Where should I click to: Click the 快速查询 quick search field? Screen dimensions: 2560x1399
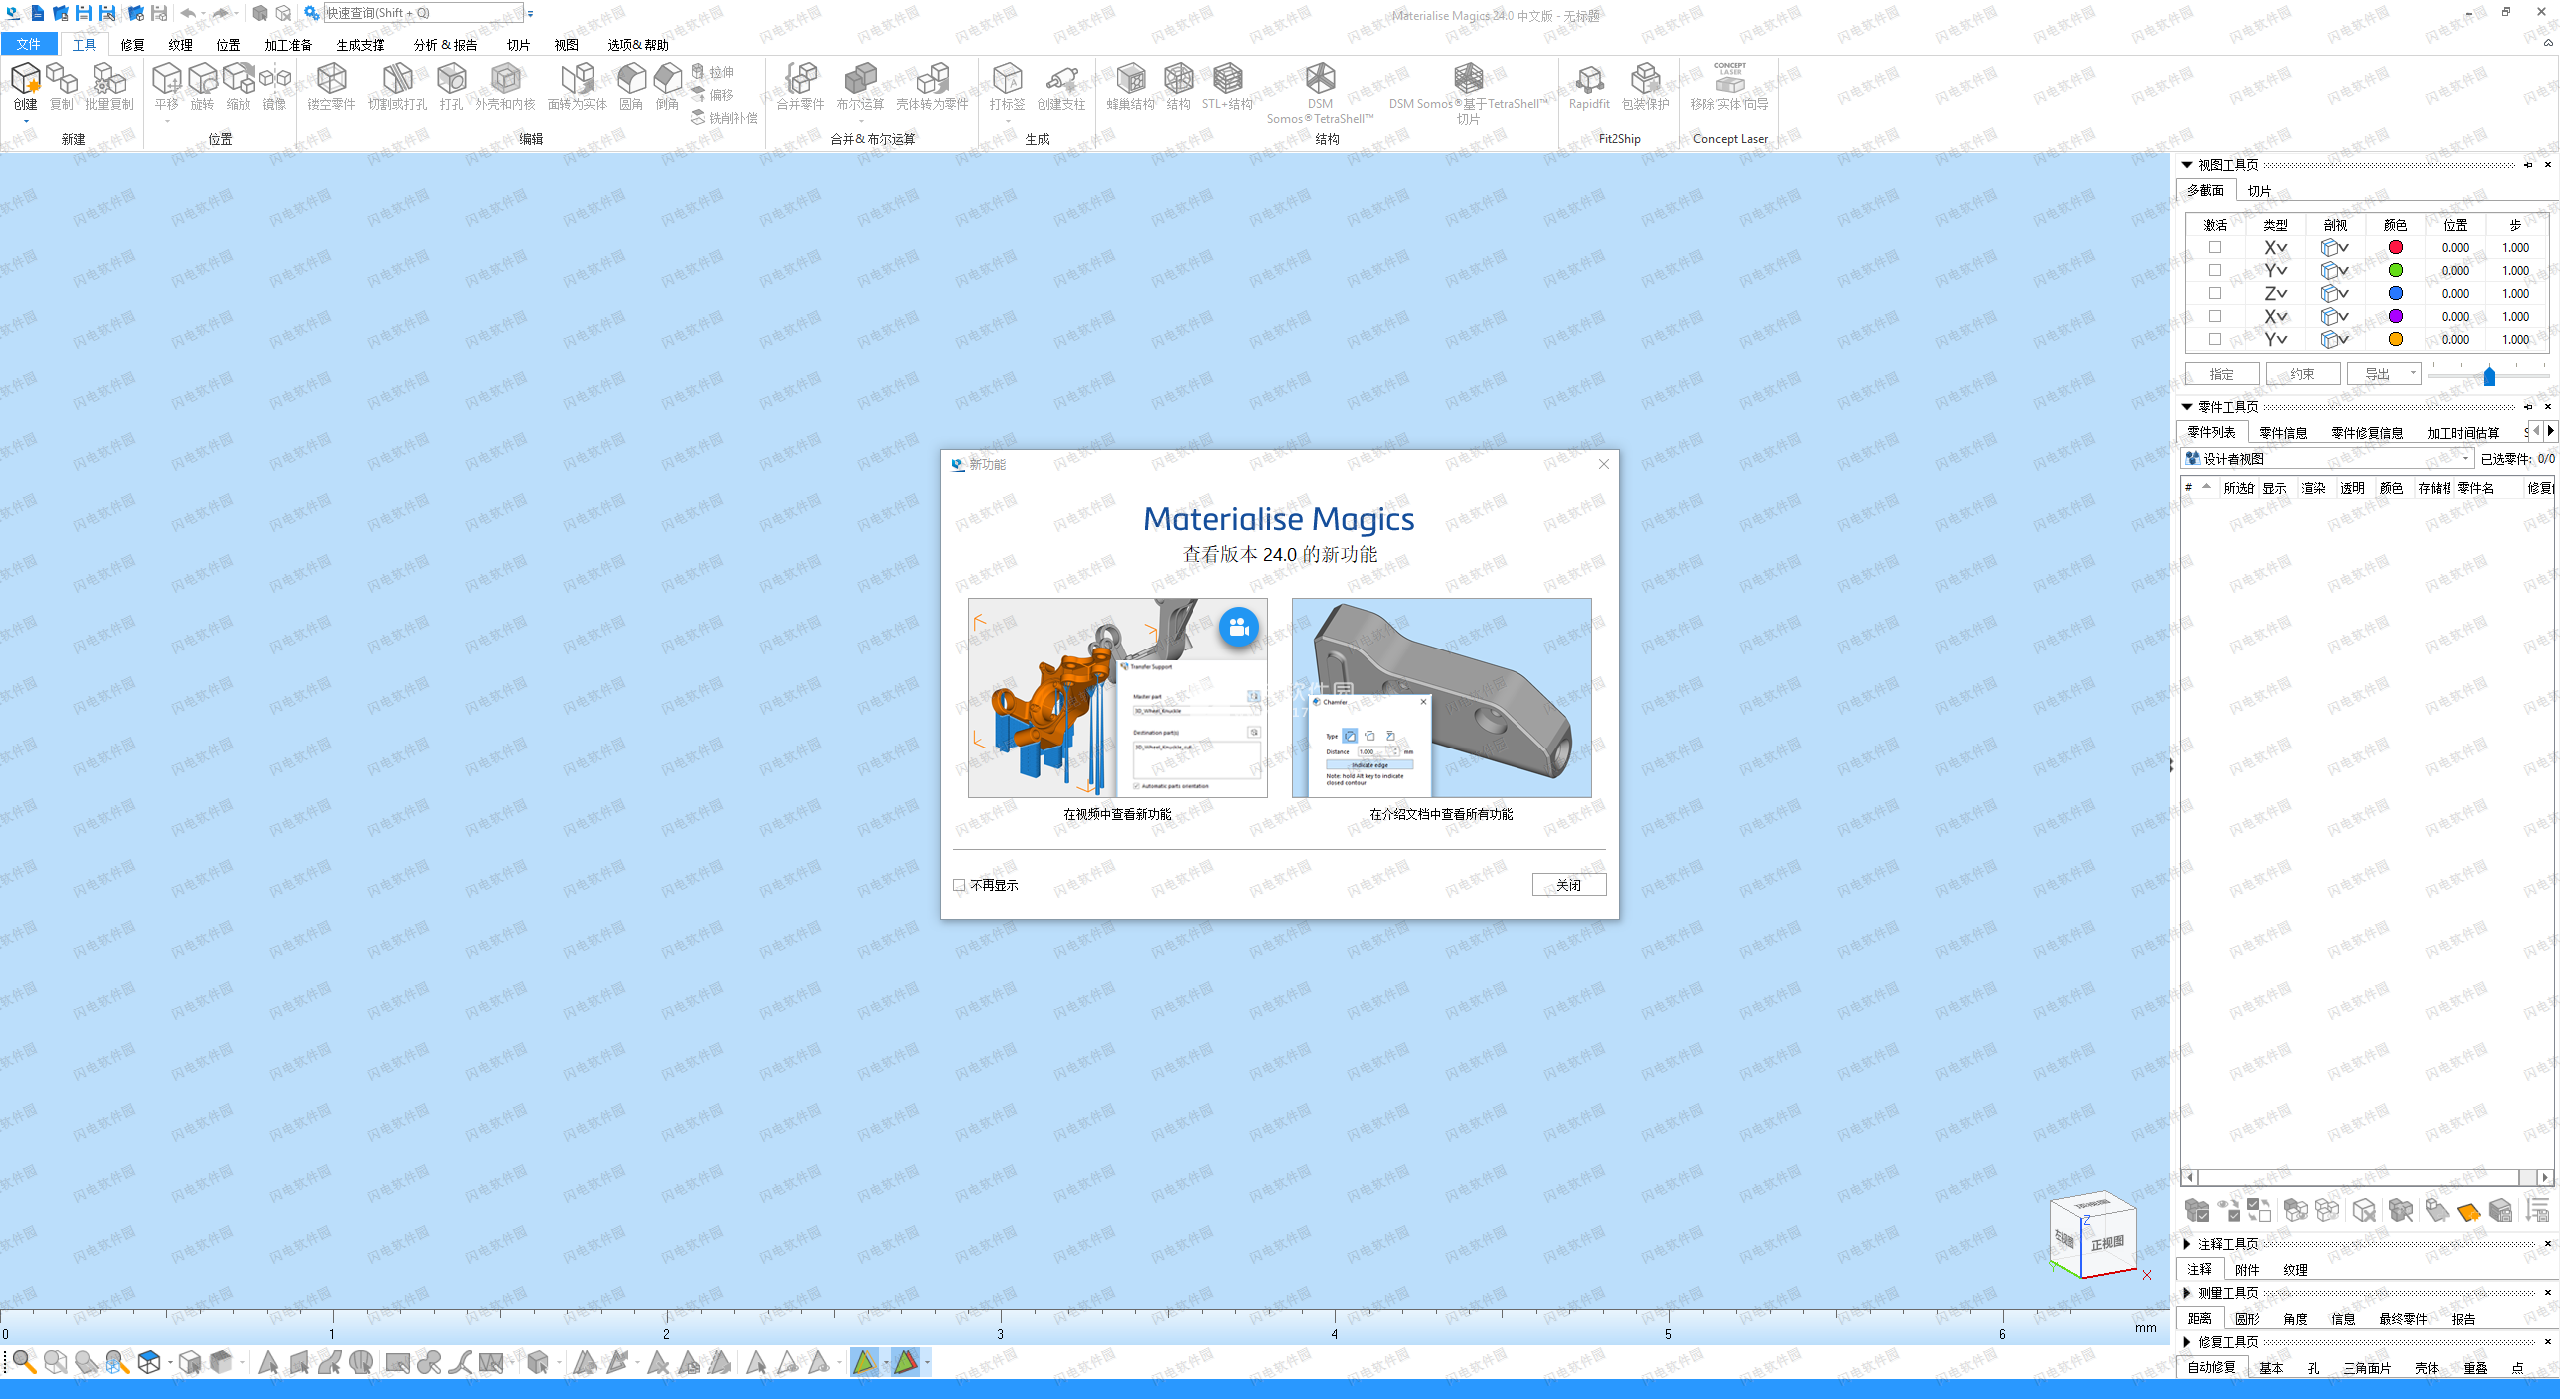click(423, 13)
